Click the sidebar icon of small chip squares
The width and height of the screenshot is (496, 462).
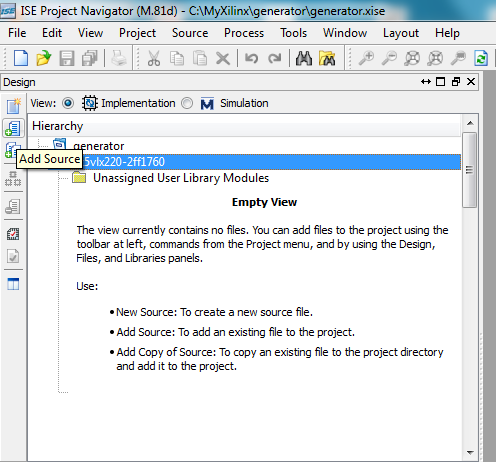(x=13, y=179)
